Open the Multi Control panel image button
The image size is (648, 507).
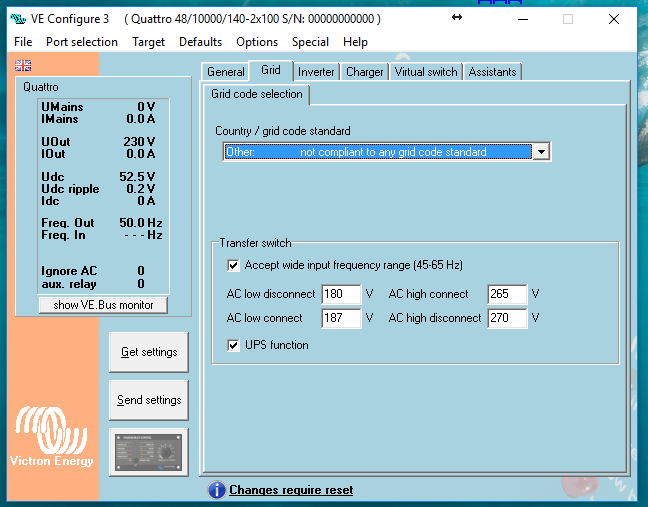(149, 452)
